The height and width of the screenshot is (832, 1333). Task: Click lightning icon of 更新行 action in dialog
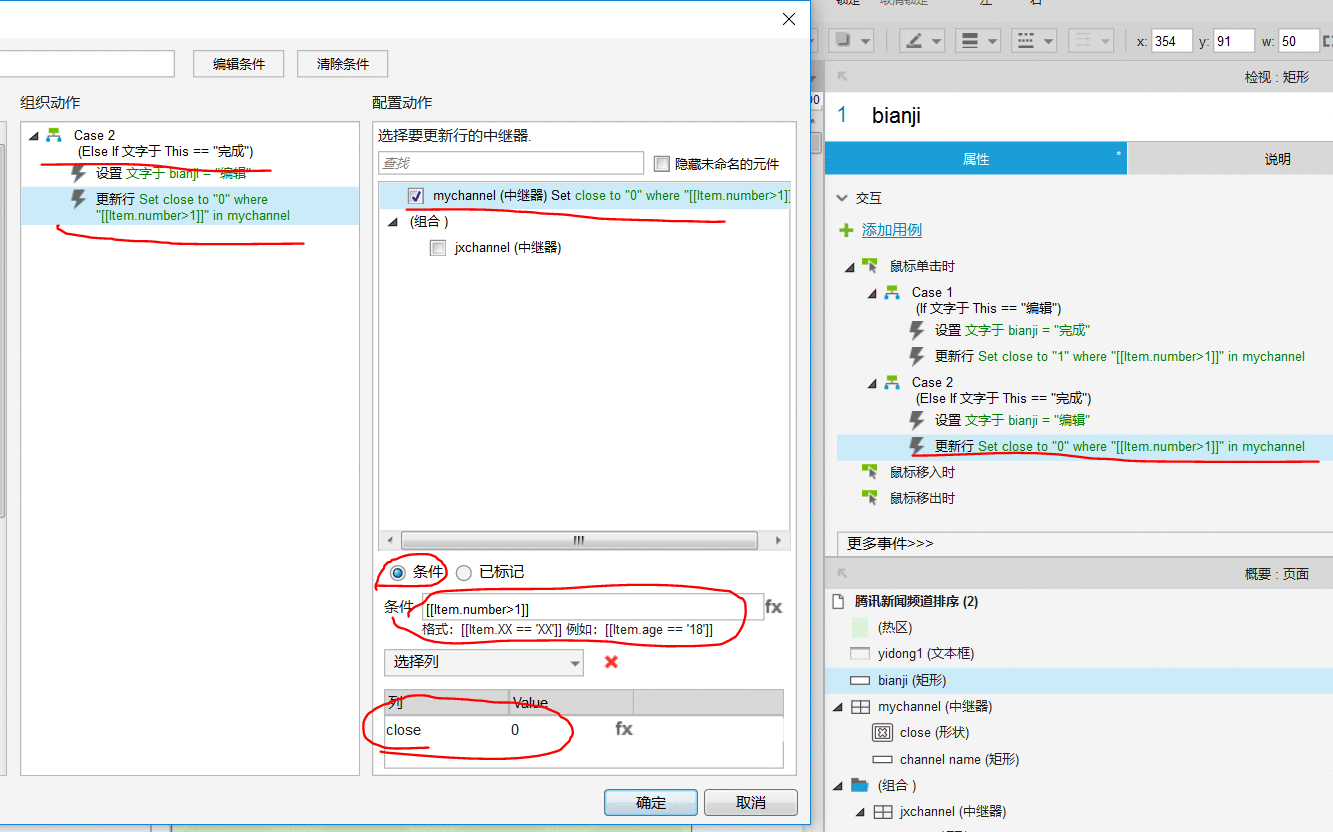pyautogui.click(x=78, y=200)
